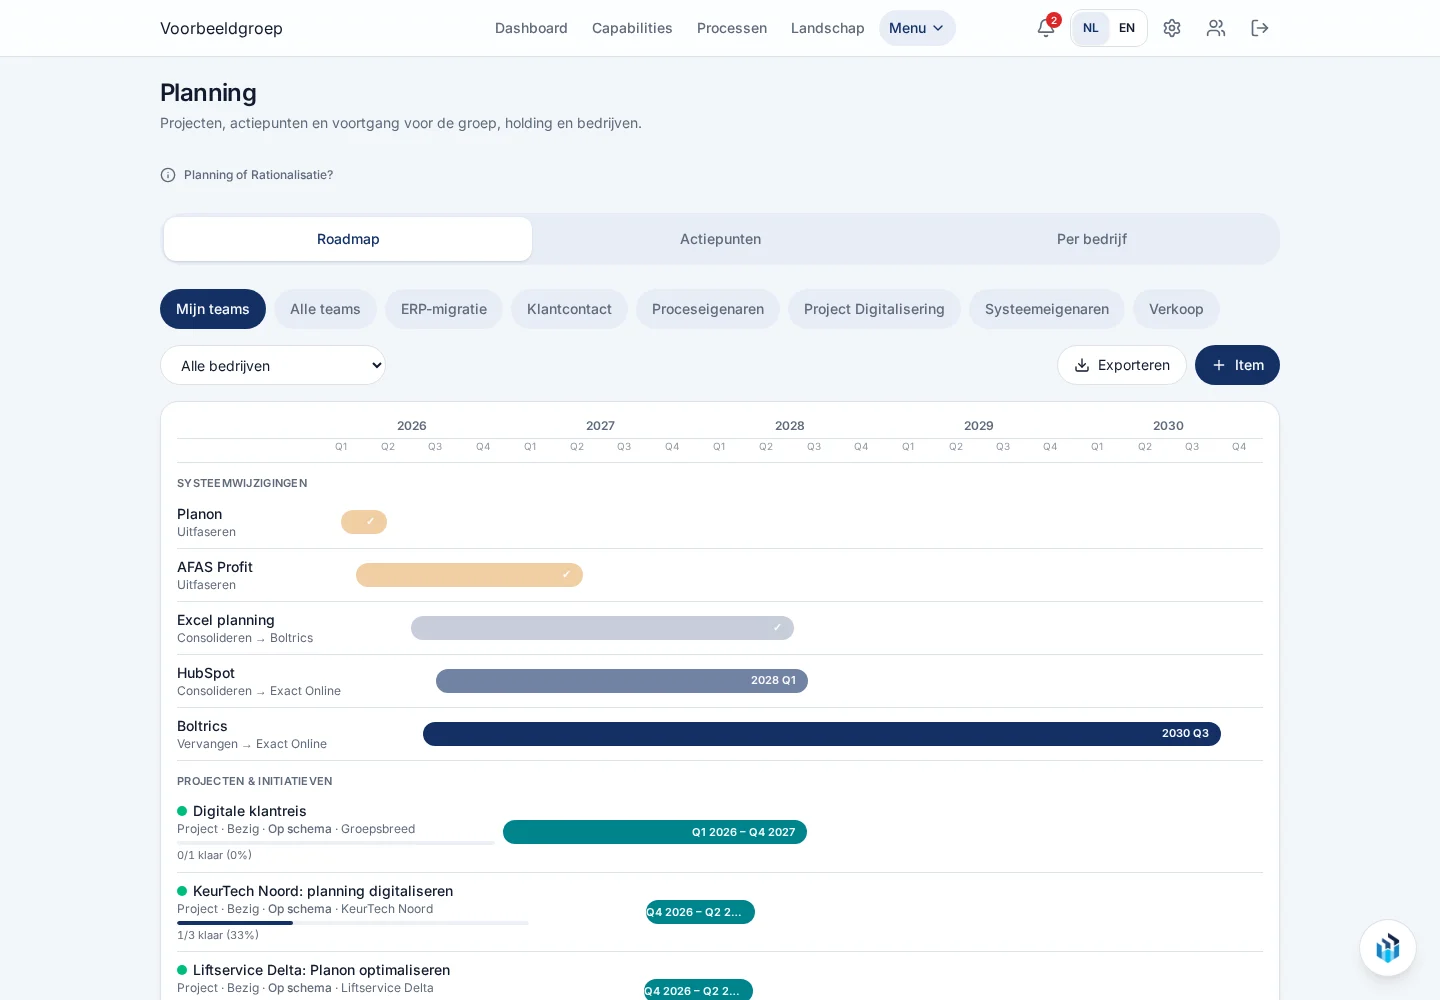Click the Digitale klantreis progress bar
This screenshot has height=1000, width=1440.
pos(336,843)
